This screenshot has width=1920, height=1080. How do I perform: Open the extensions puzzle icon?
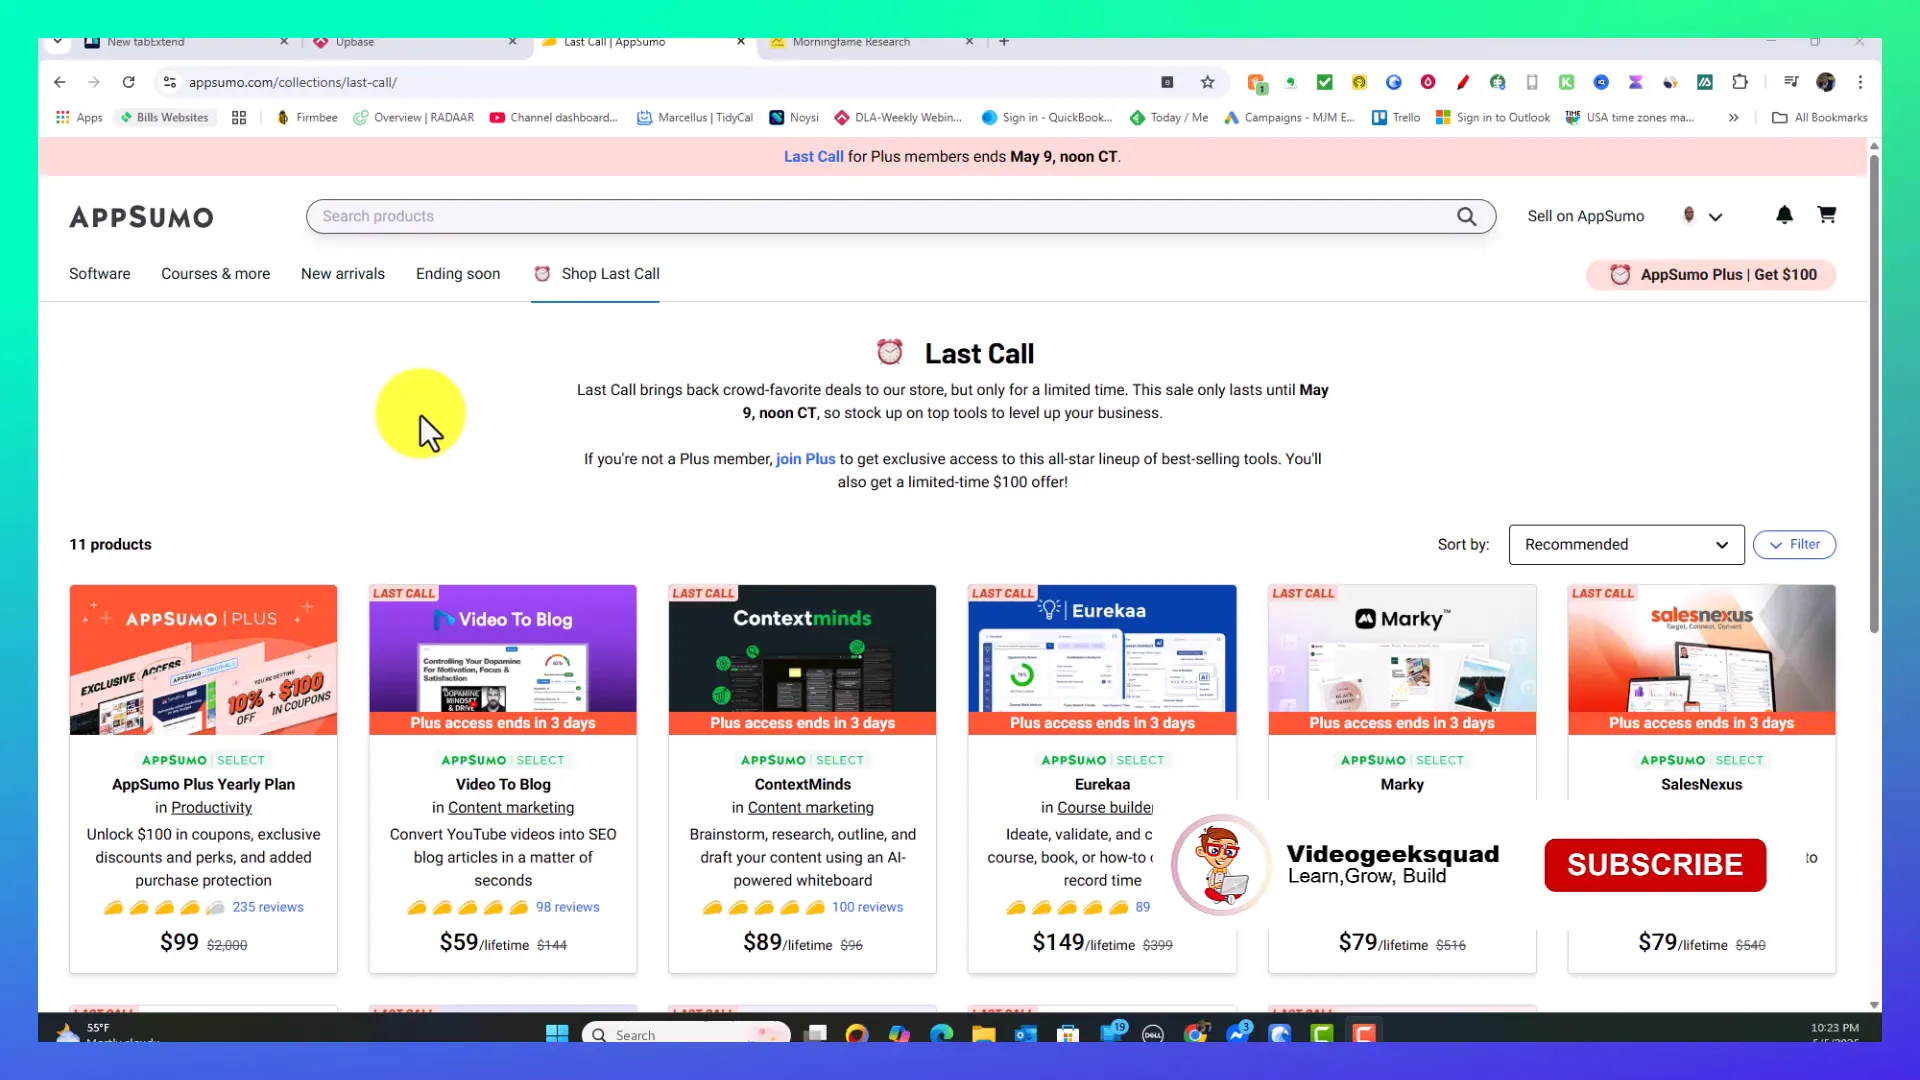point(1740,82)
